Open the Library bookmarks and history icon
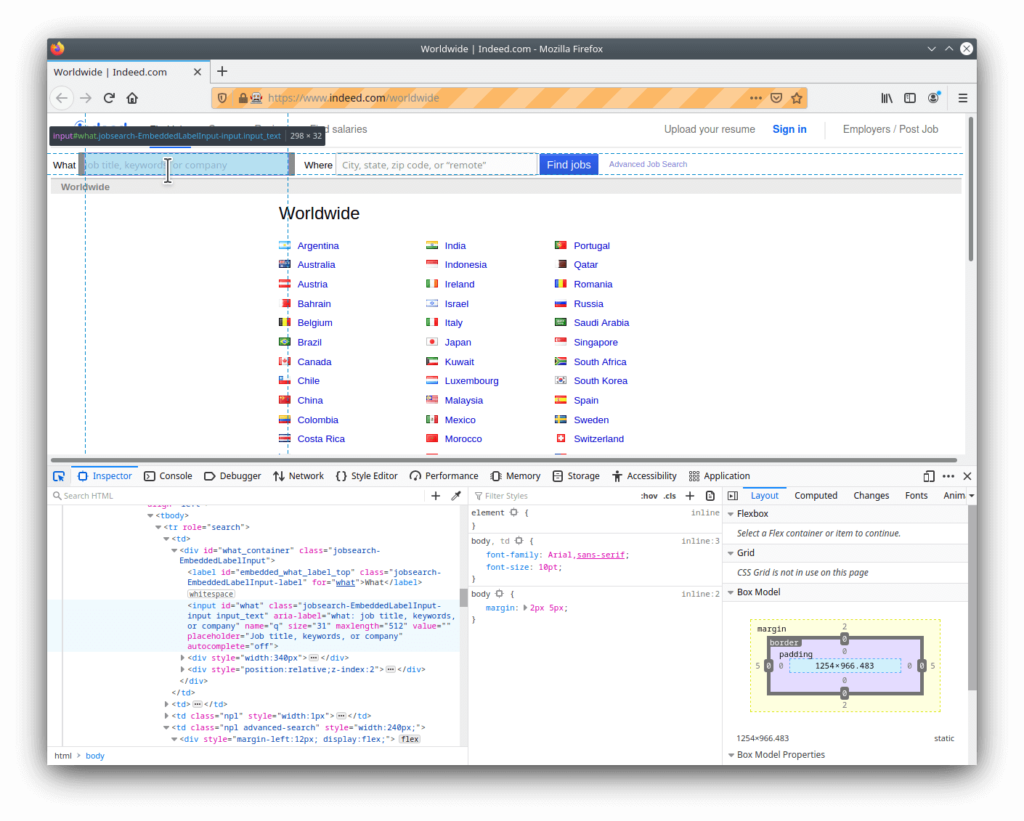Image resolution: width=1024 pixels, height=821 pixels. coord(887,98)
